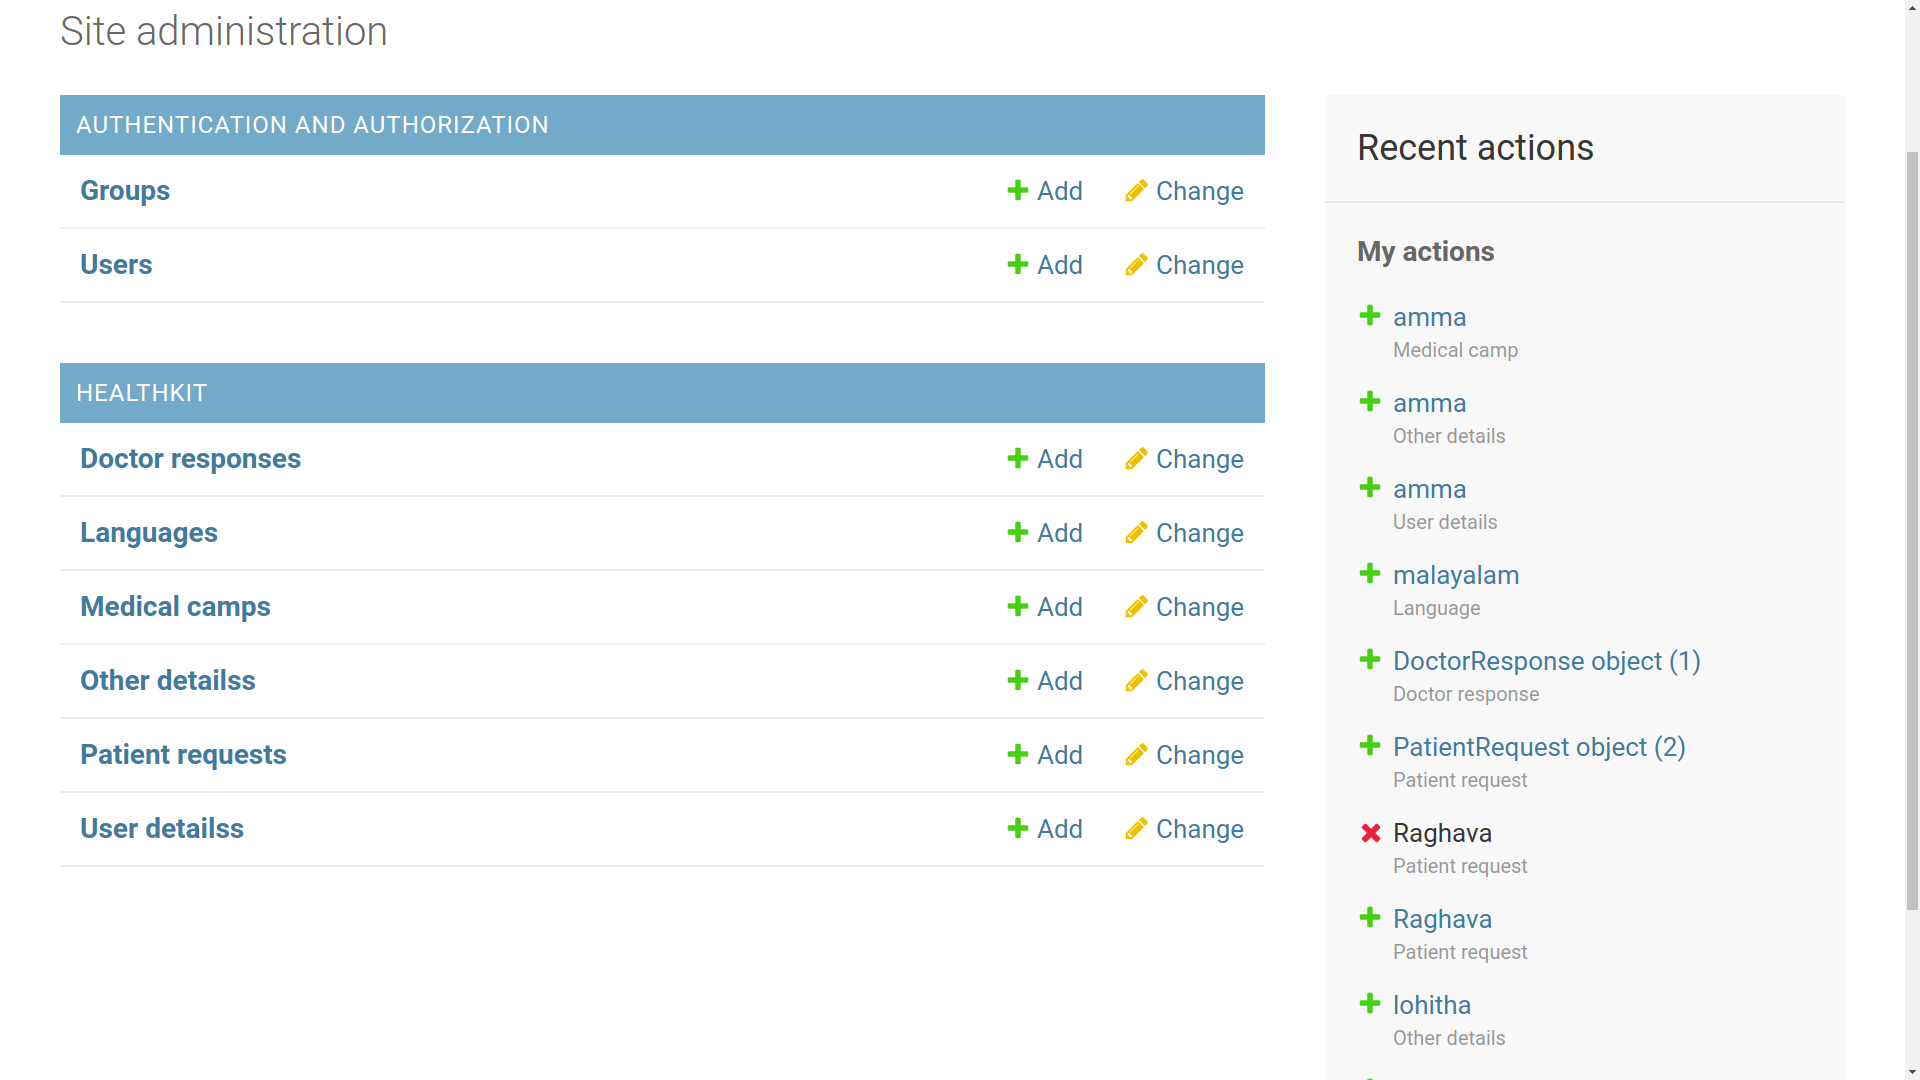Open DoctorResponse object (1) in recent actions

pos(1546,661)
